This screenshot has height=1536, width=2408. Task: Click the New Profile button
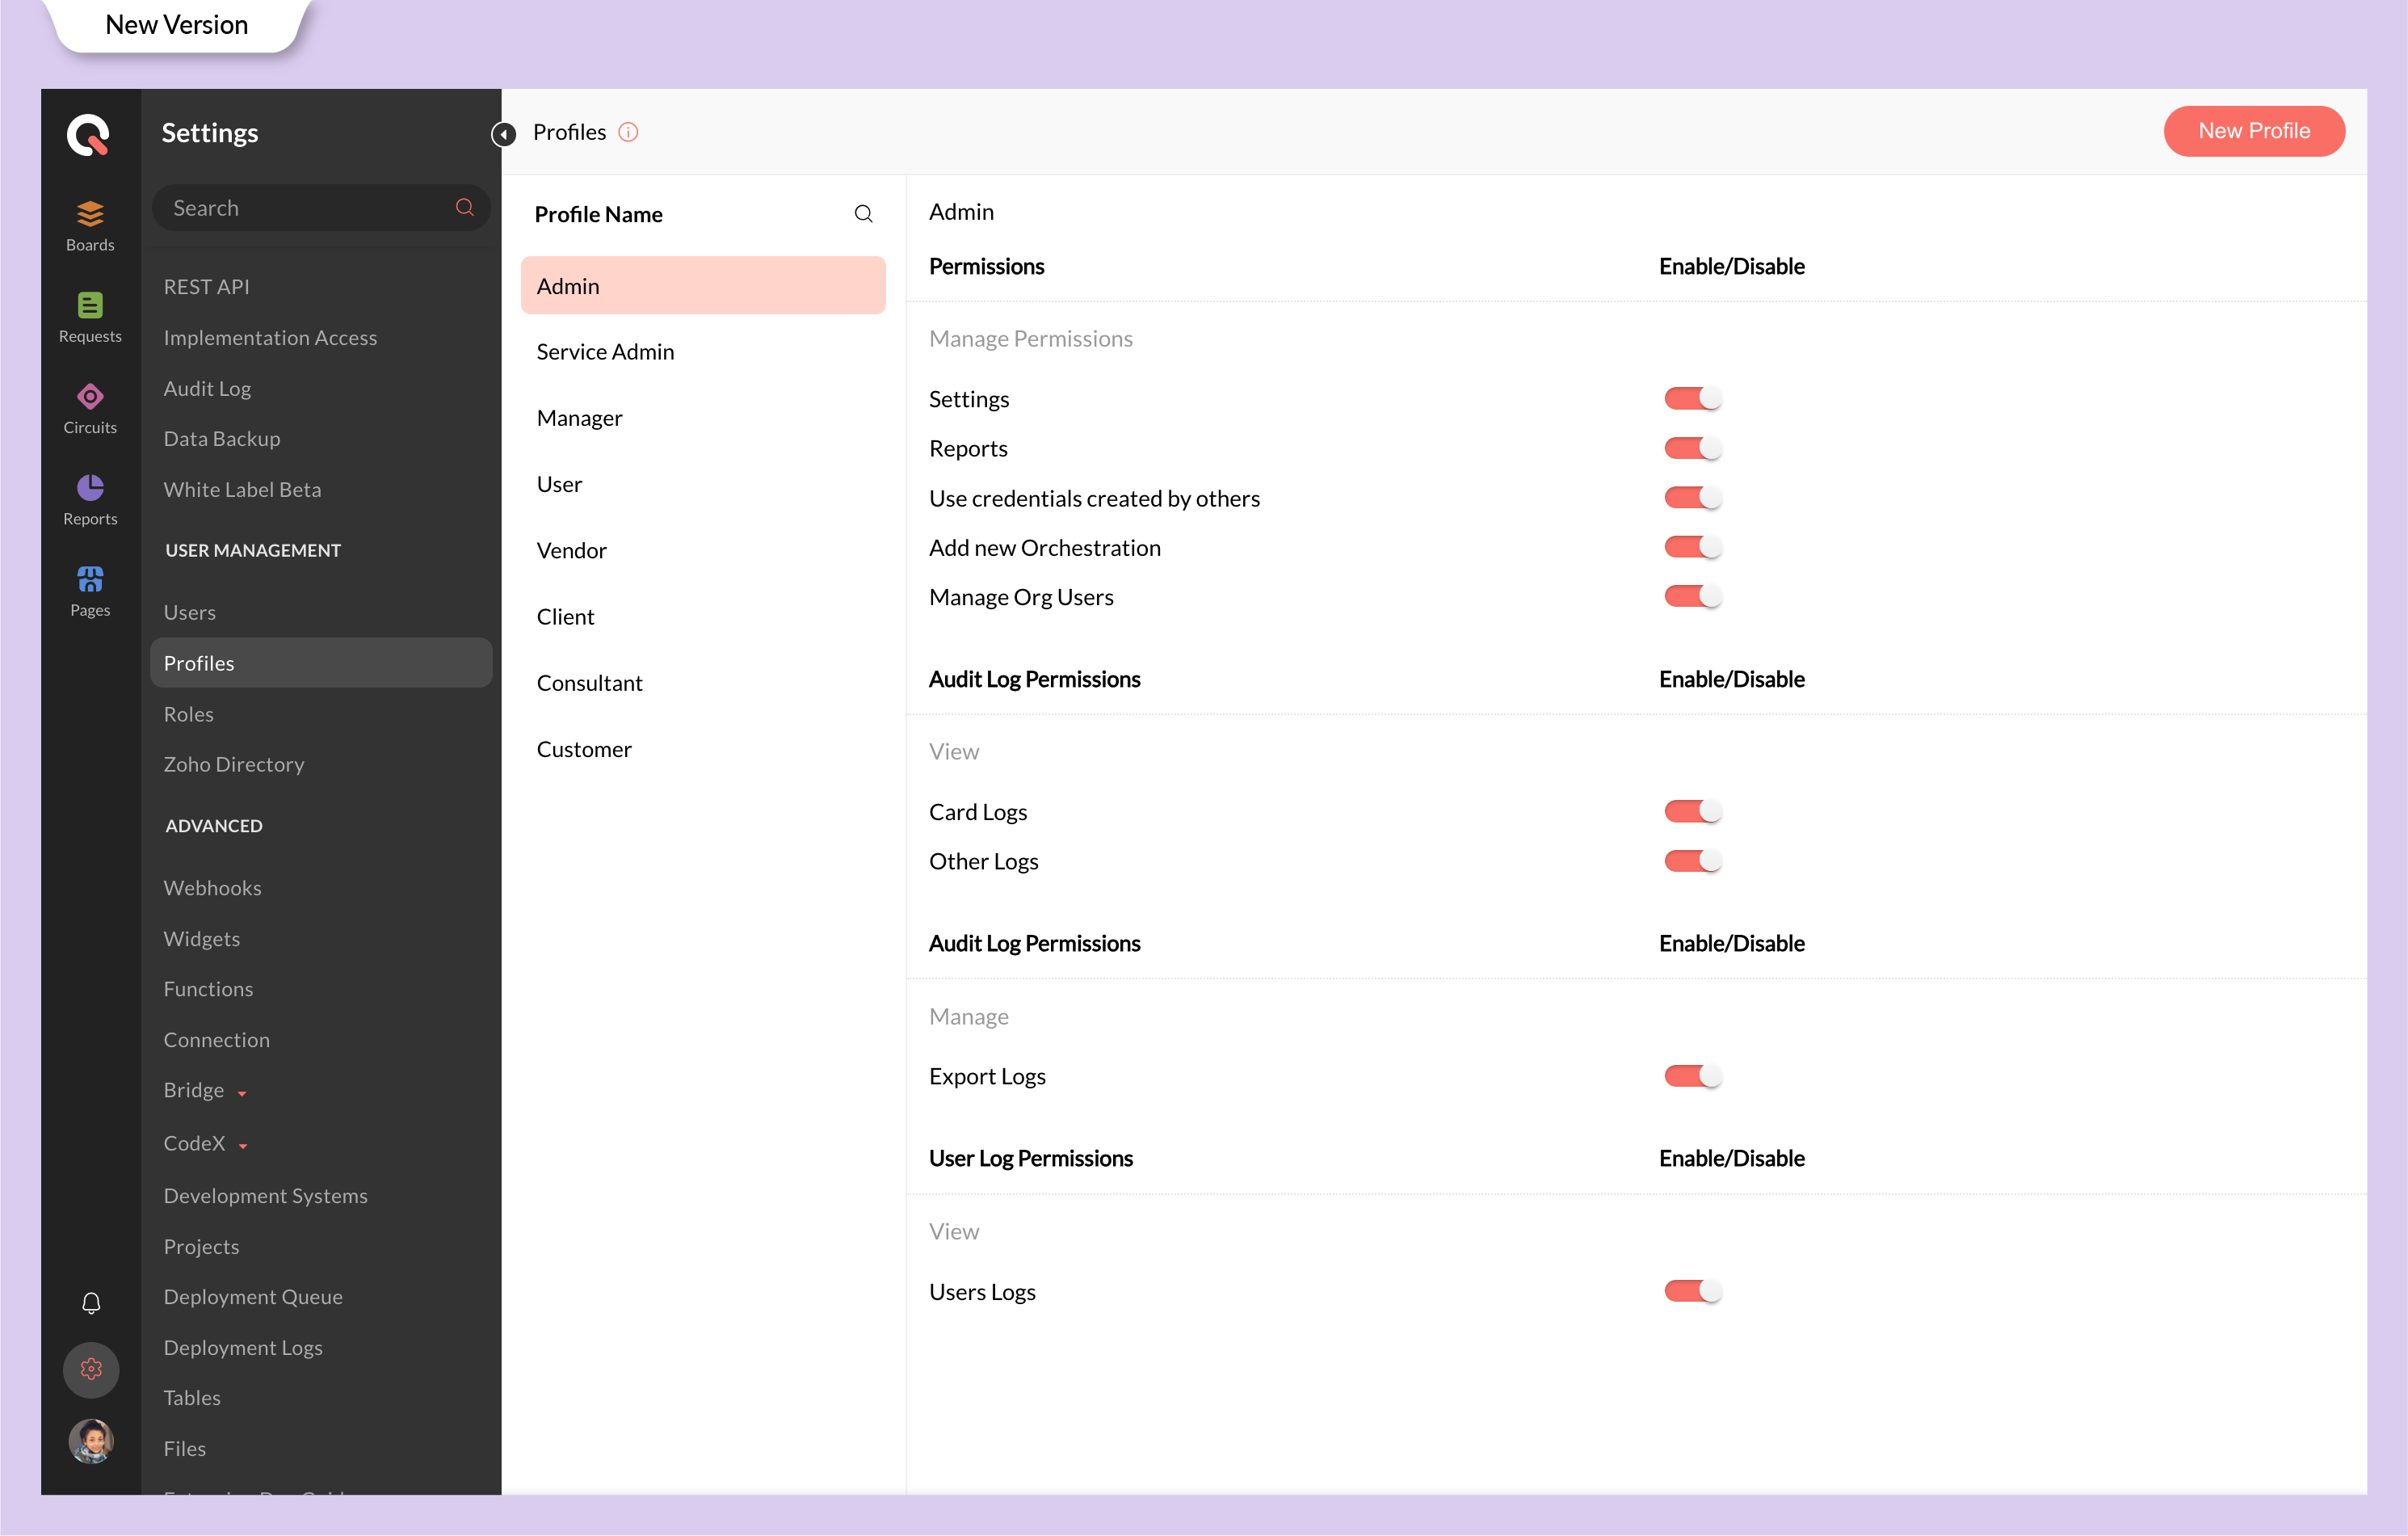[x=2253, y=131]
